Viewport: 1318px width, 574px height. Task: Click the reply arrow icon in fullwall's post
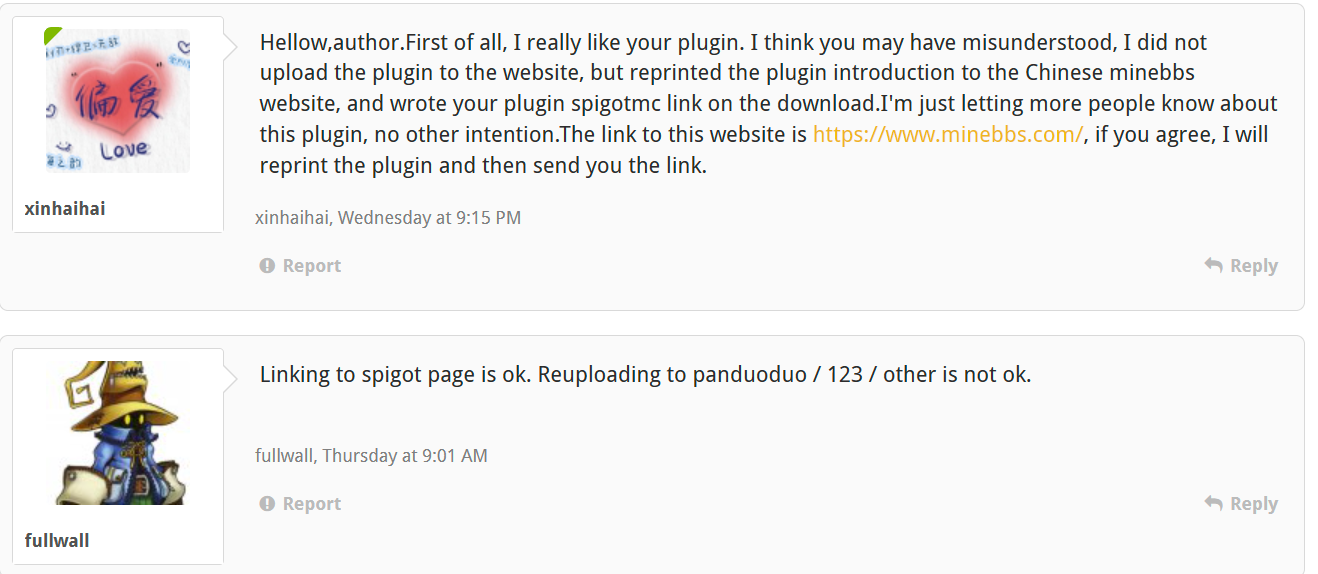(x=1213, y=503)
